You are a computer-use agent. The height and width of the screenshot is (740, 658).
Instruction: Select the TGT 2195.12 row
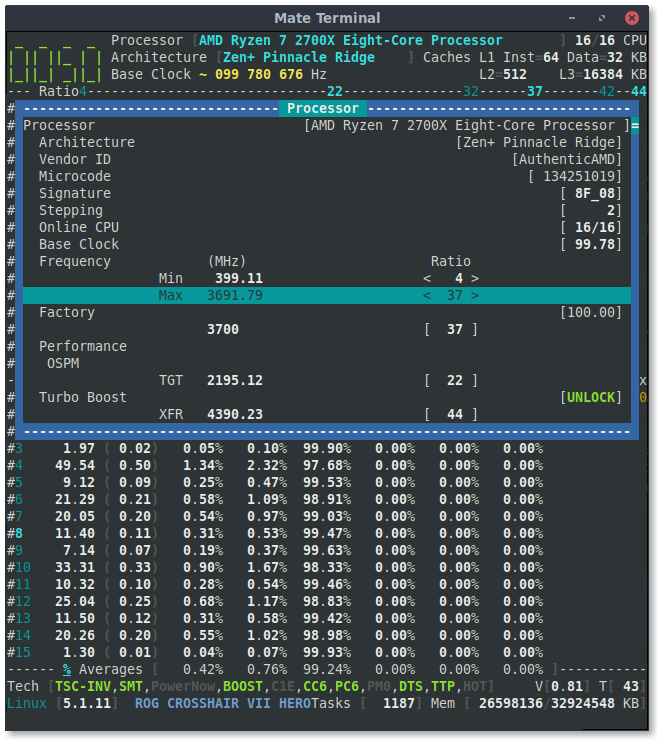[x=327, y=380]
